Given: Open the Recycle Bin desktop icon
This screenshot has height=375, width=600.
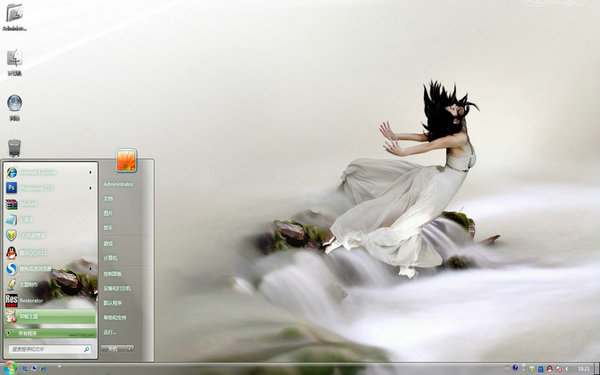Looking at the screenshot, I should [14, 148].
